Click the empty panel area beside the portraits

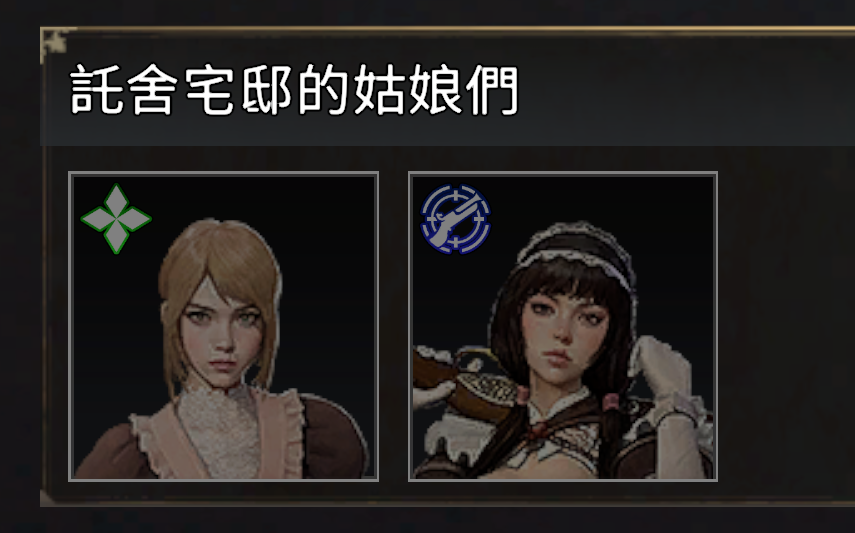tap(785, 326)
